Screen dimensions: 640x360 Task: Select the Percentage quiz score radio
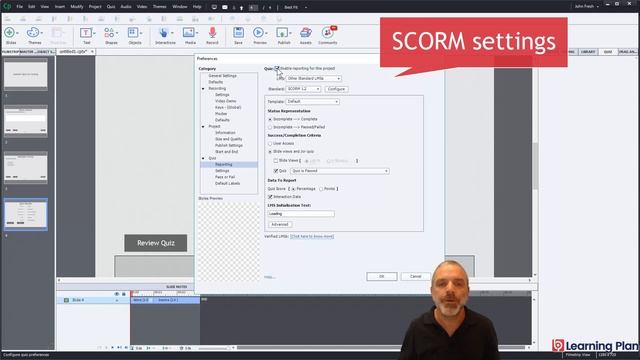pos(293,189)
